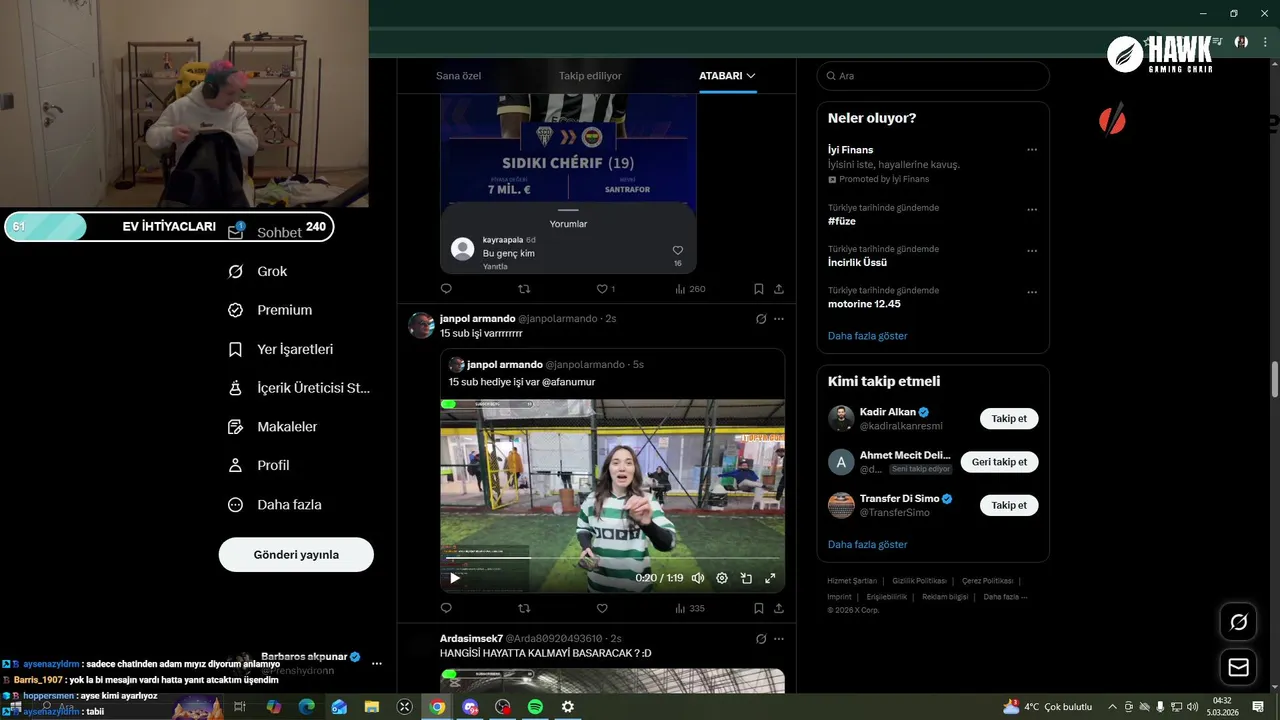Reply to janpol armando's post

pyautogui.click(x=446, y=608)
